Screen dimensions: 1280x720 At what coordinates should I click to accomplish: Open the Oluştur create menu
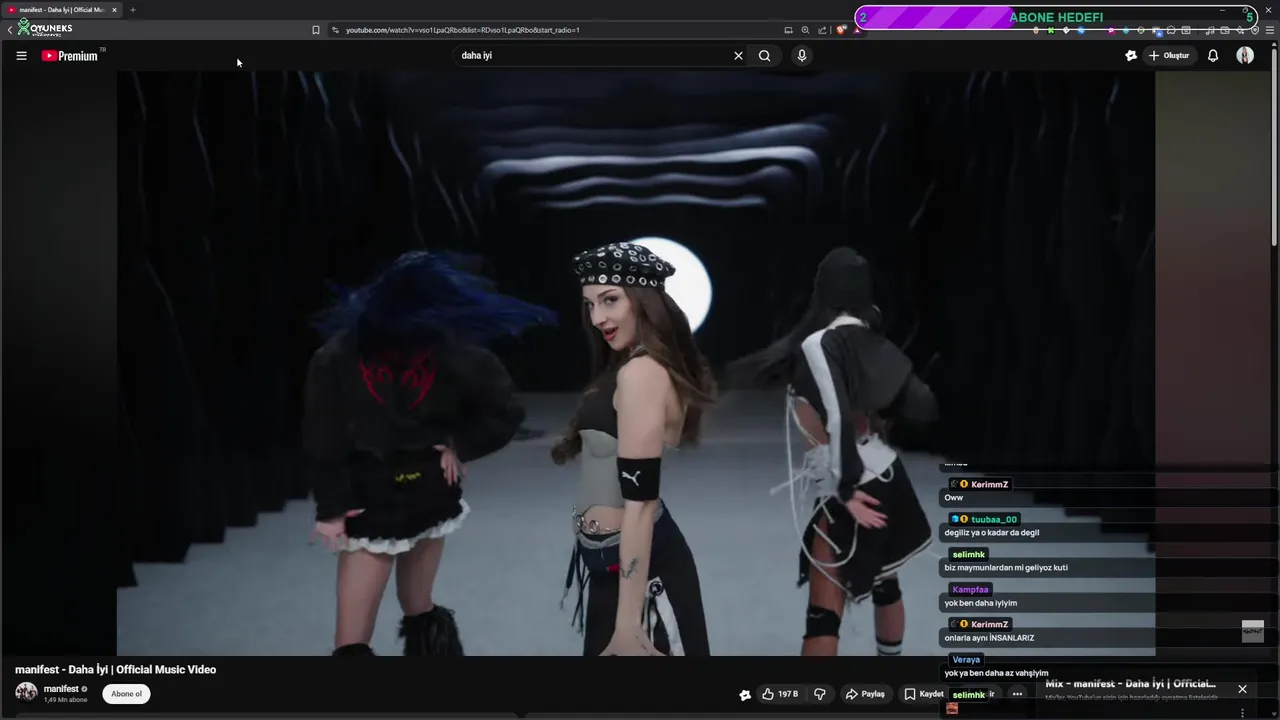pyautogui.click(x=1169, y=56)
